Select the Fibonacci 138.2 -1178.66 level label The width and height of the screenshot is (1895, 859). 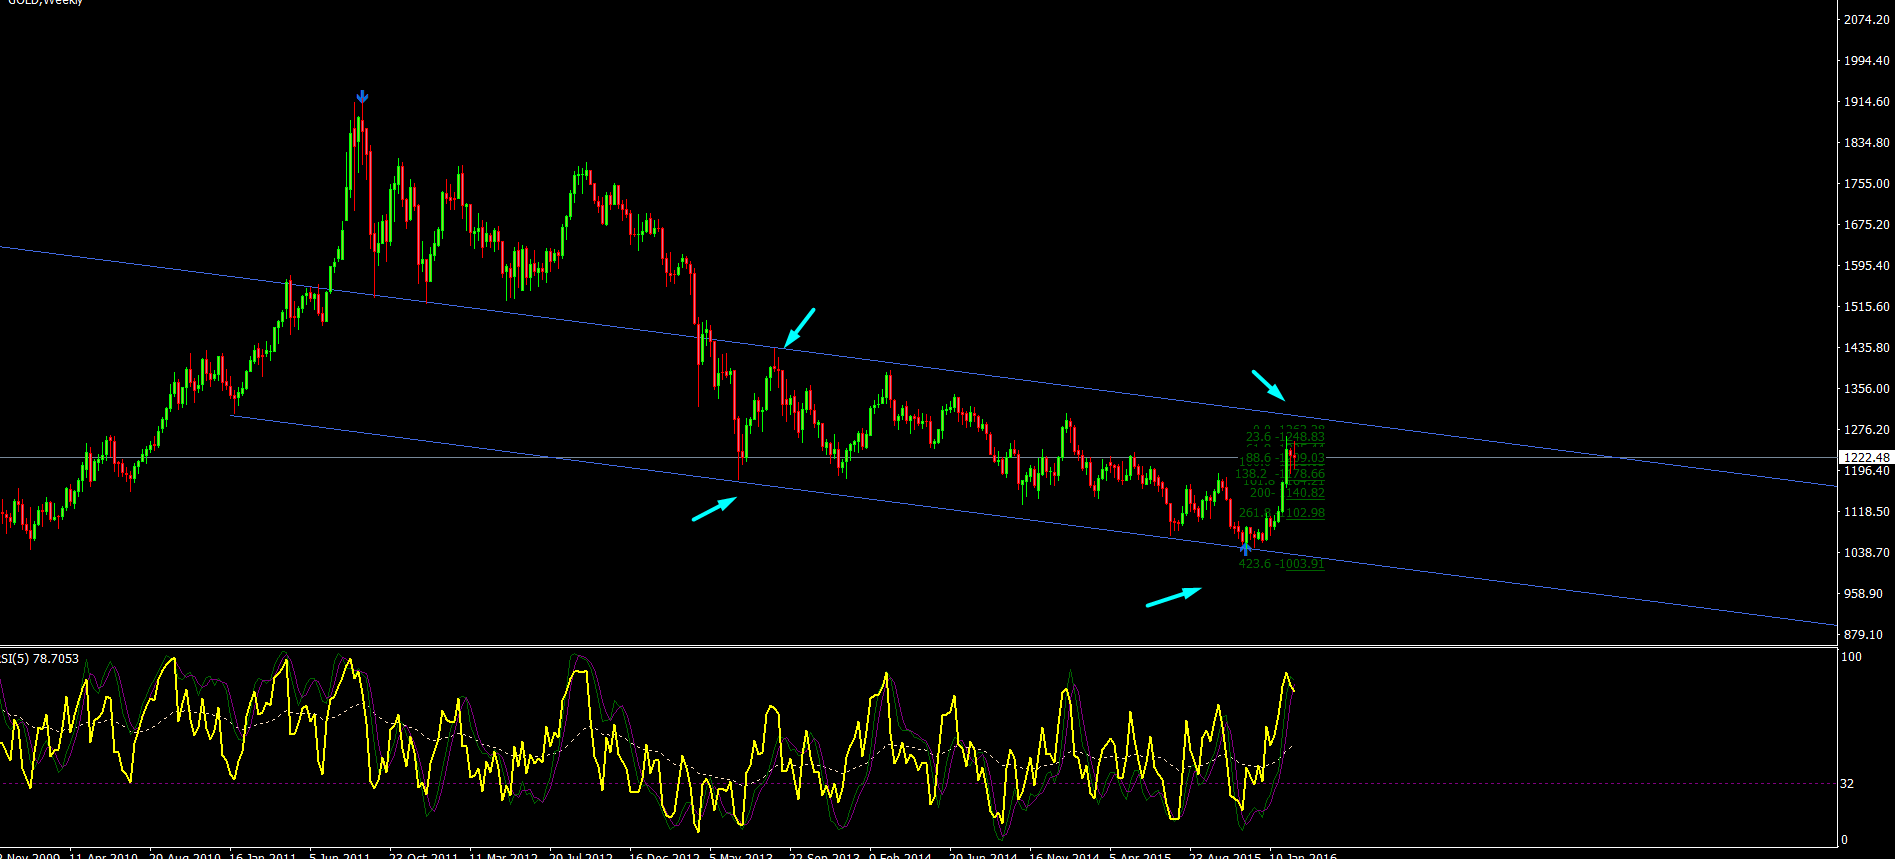click(1280, 474)
